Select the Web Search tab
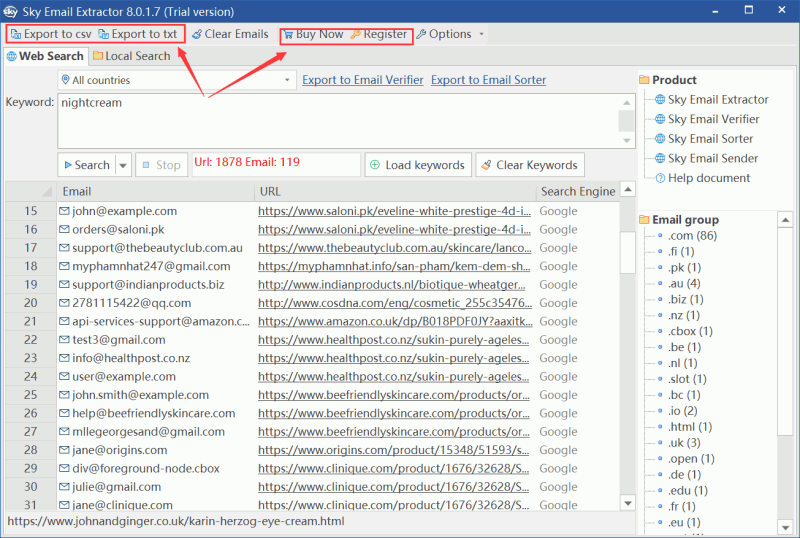The height and width of the screenshot is (538, 800). pyautogui.click(x=45, y=56)
